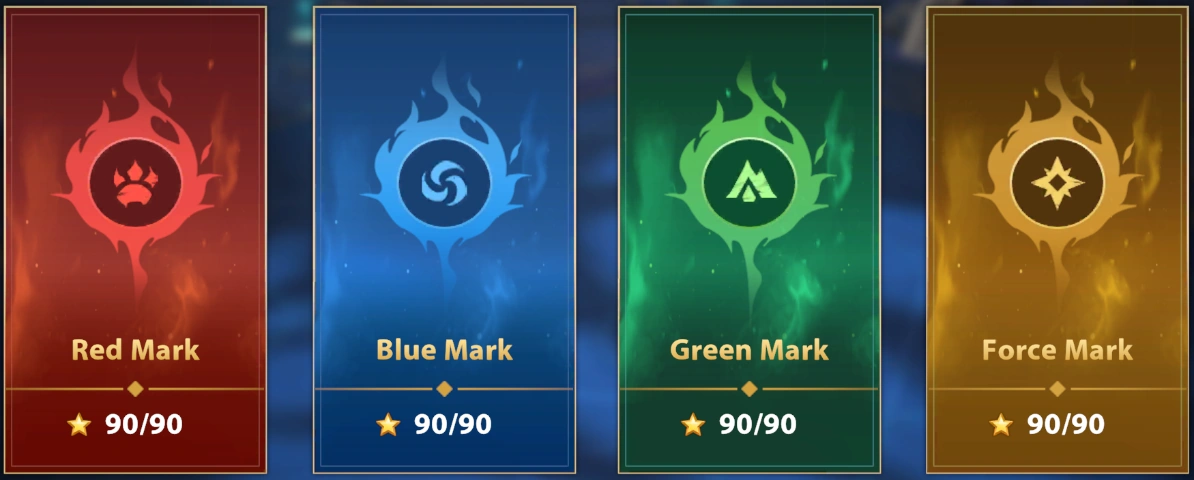Click the diamond divider on Red Mark card
This screenshot has height=480, width=1194.
tap(135, 389)
